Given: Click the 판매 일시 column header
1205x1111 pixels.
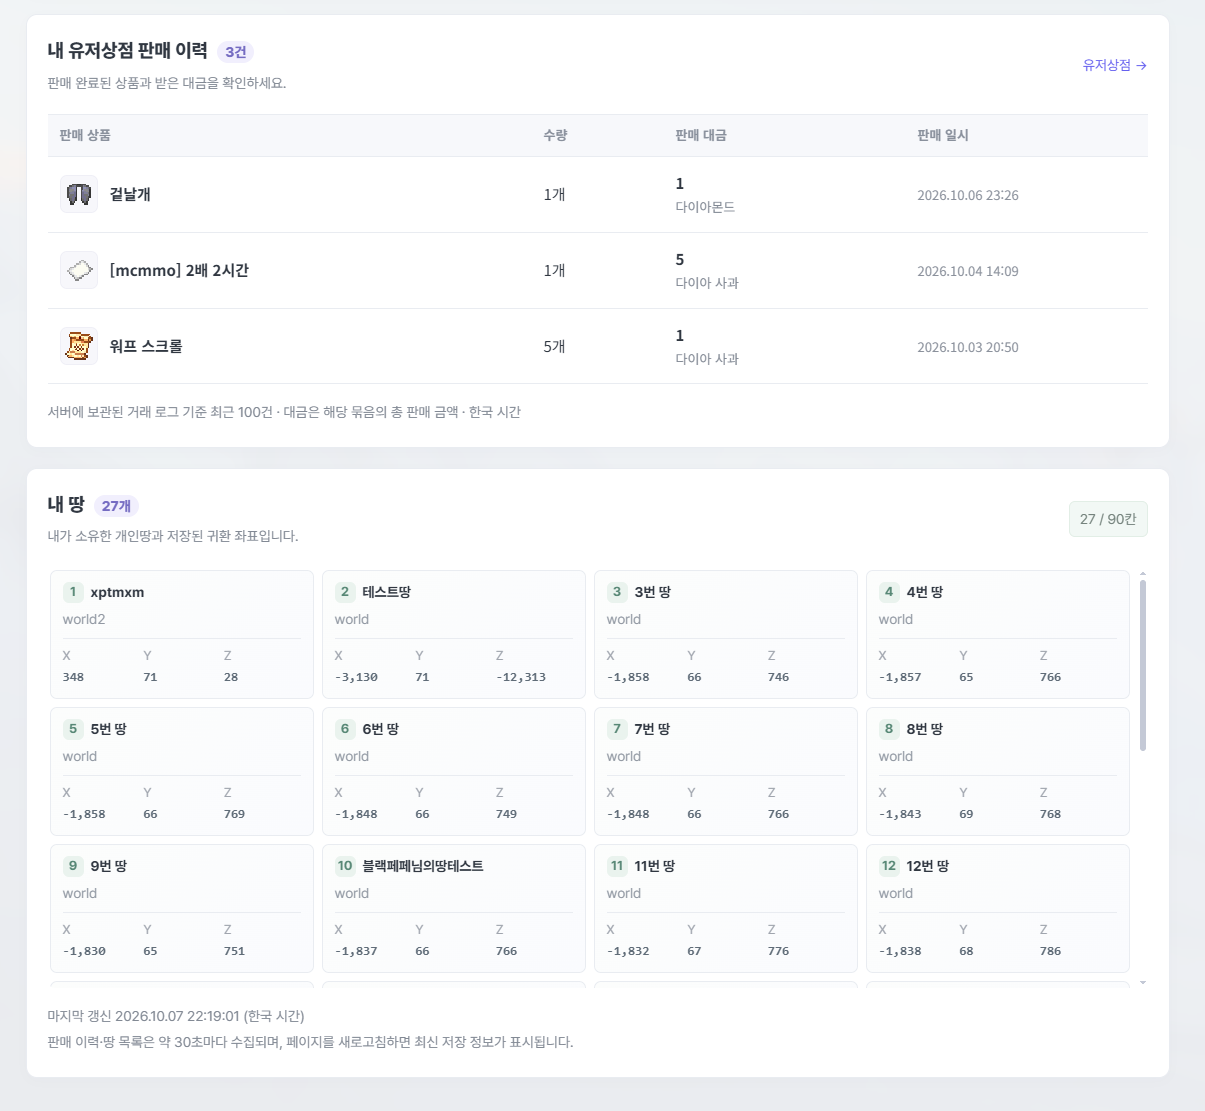Looking at the screenshot, I should (943, 135).
